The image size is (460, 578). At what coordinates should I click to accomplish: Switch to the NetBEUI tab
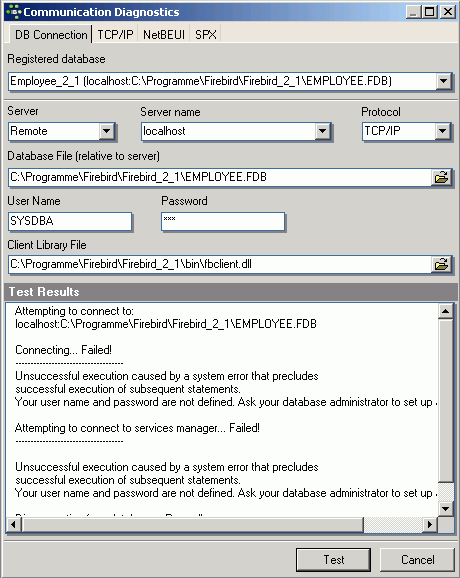(x=164, y=35)
